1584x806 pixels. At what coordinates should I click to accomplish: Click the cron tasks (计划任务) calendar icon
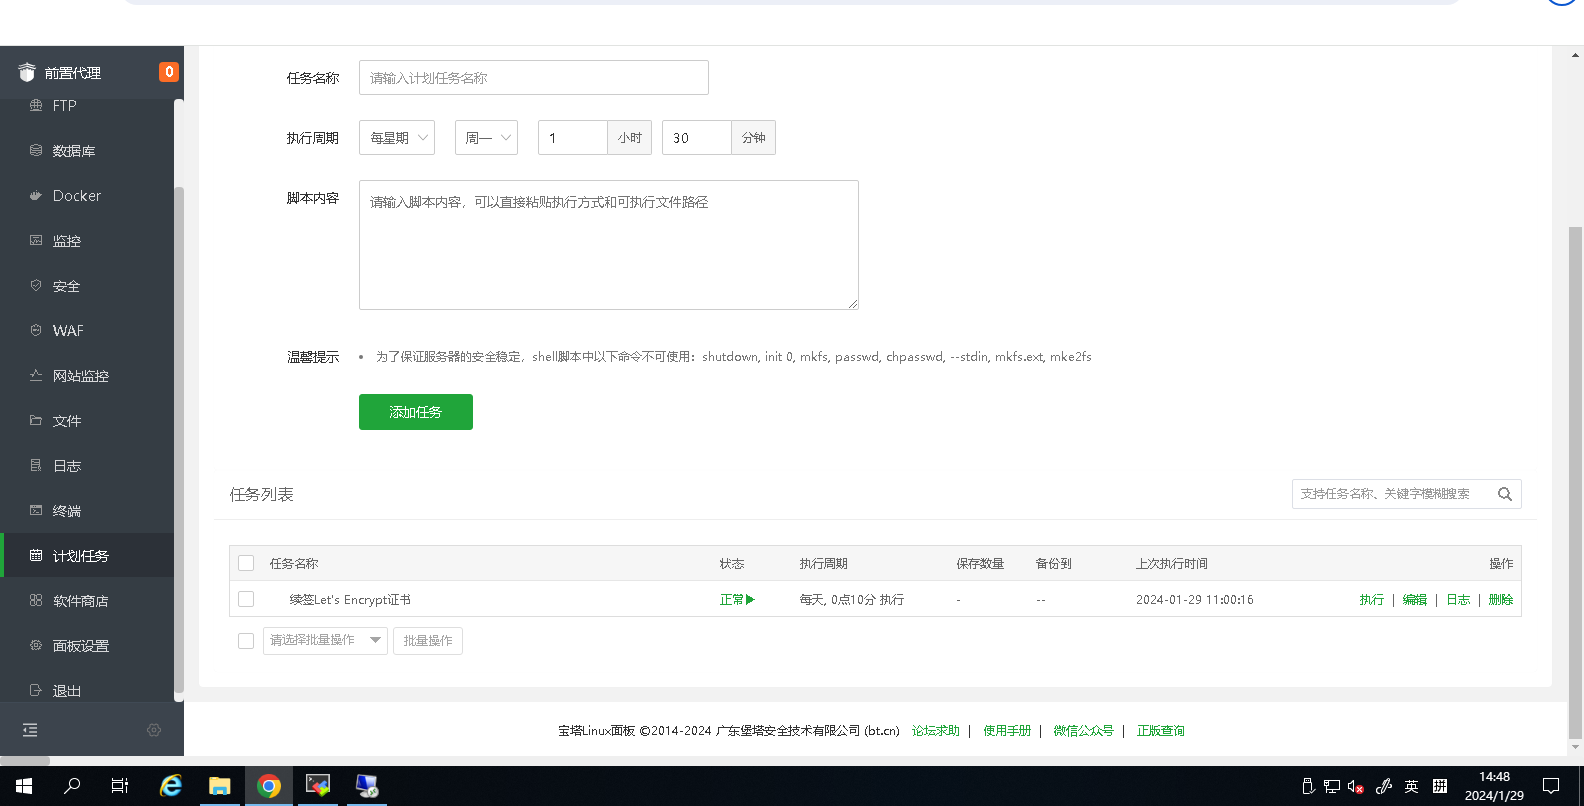point(36,555)
